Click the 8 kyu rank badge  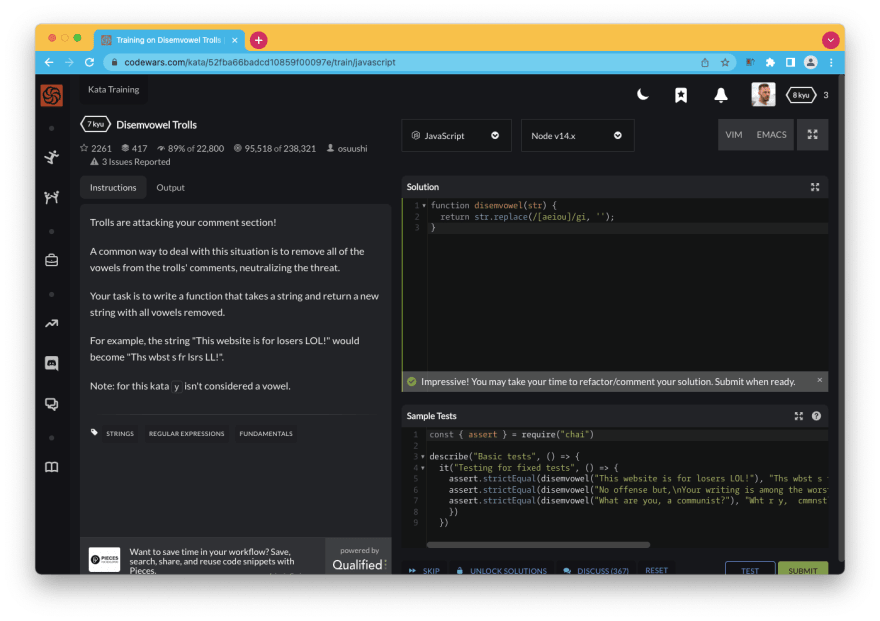click(801, 95)
